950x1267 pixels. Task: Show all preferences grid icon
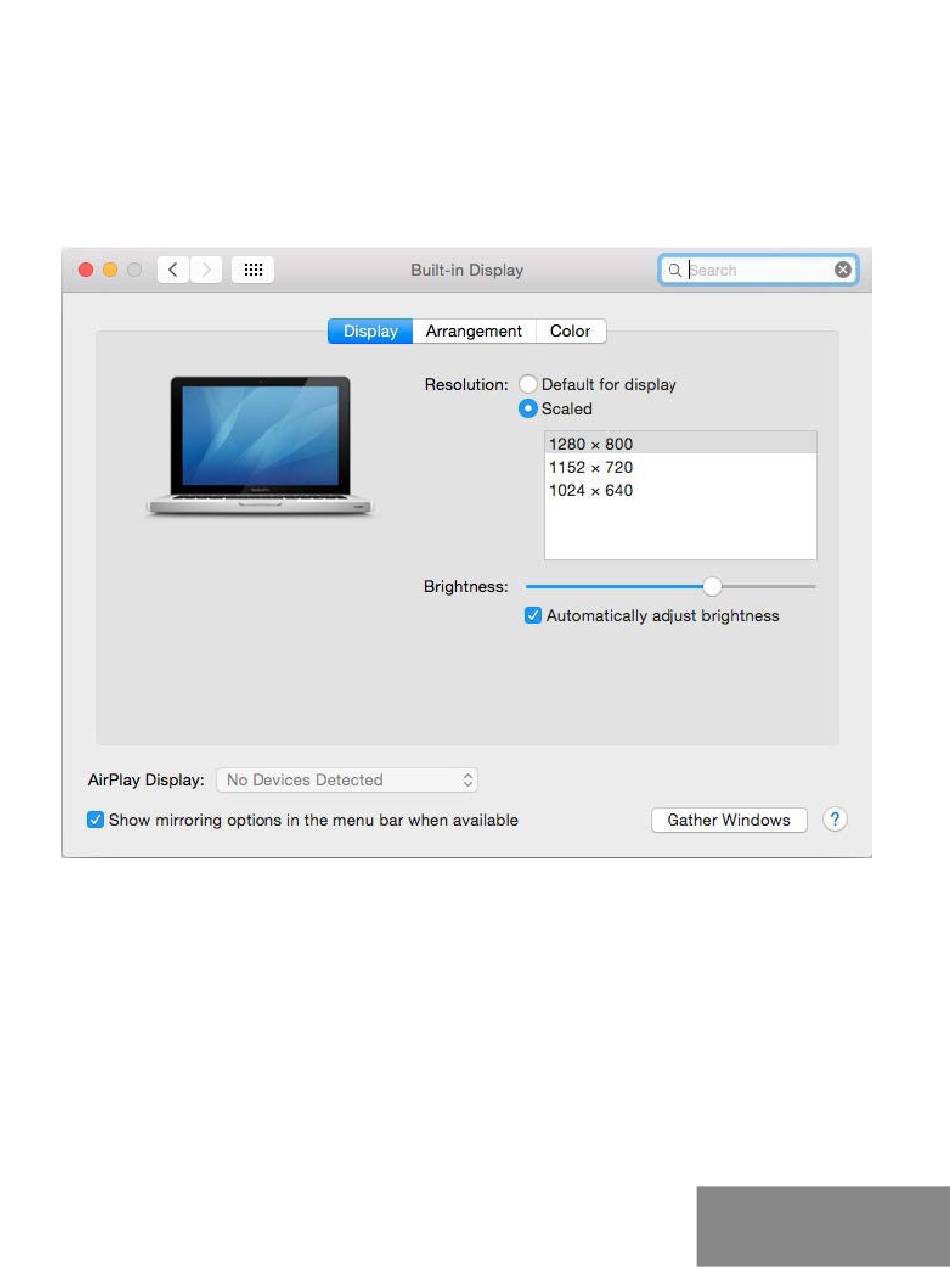253,270
